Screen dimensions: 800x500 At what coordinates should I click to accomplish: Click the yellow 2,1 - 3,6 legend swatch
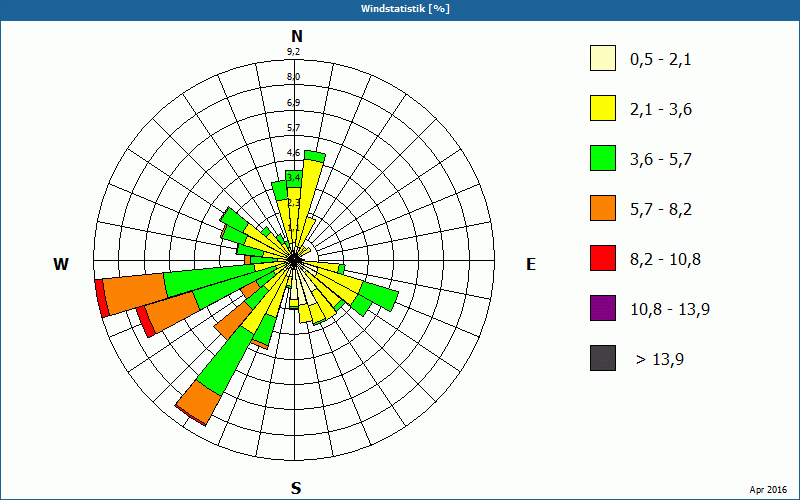[603, 108]
